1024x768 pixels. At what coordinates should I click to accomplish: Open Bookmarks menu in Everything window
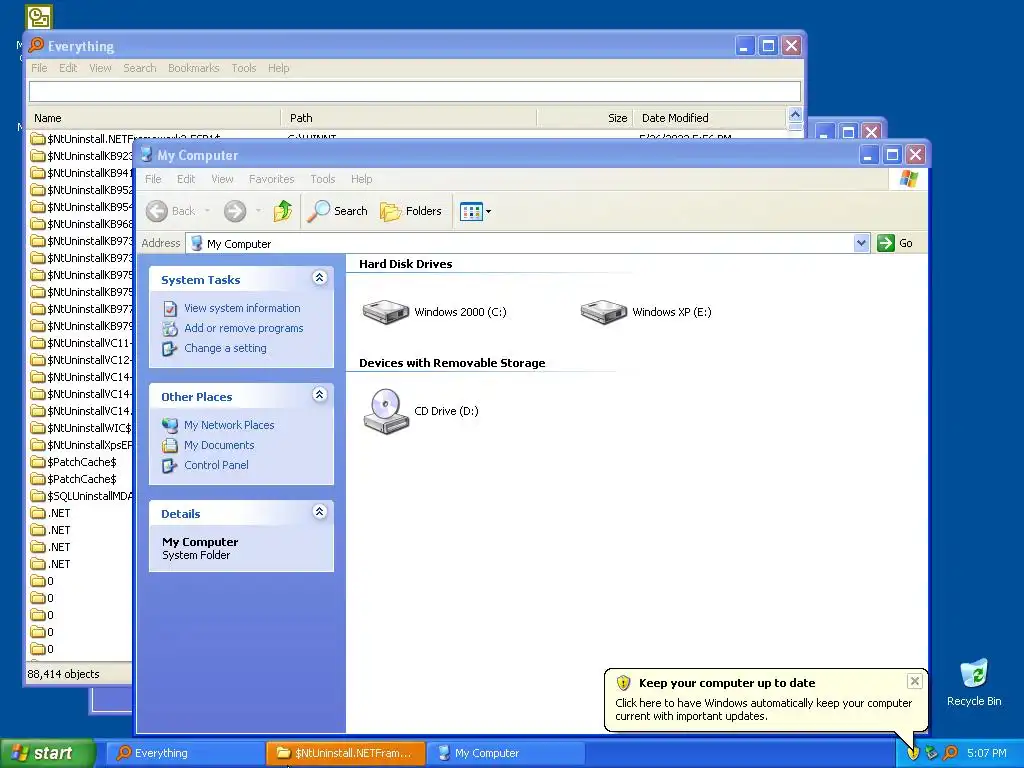(x=193, y=68)
